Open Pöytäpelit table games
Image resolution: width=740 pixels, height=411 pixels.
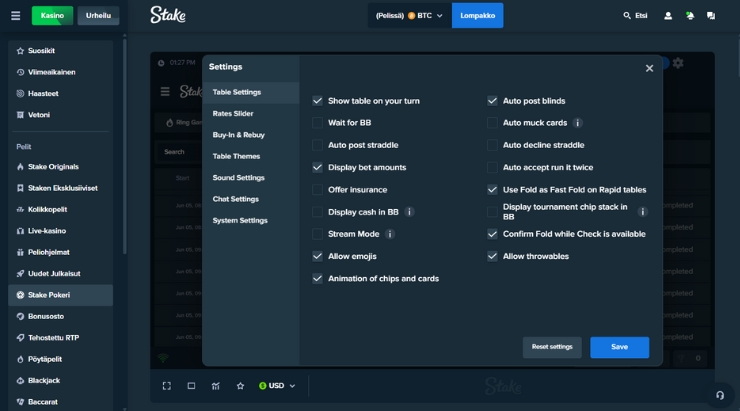pyautogui.click(x=60, y=359)
